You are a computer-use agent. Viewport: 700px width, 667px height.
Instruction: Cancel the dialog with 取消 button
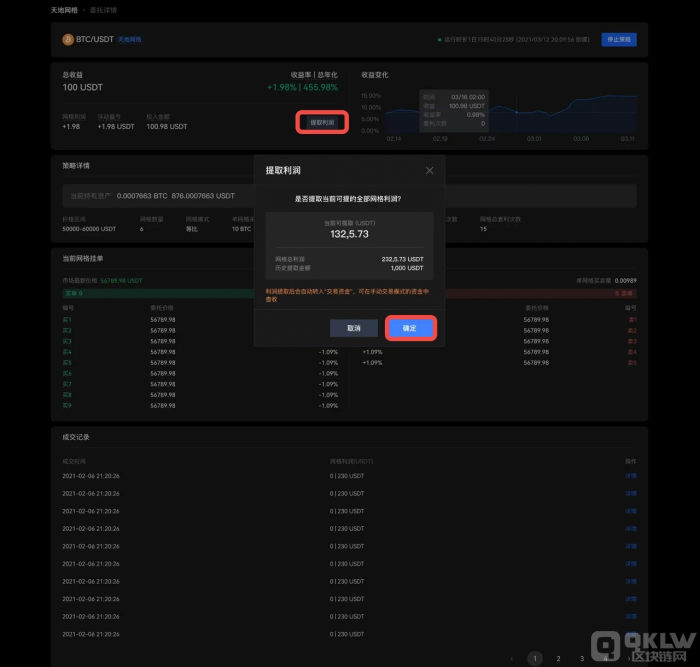click(x=354, y=328)
